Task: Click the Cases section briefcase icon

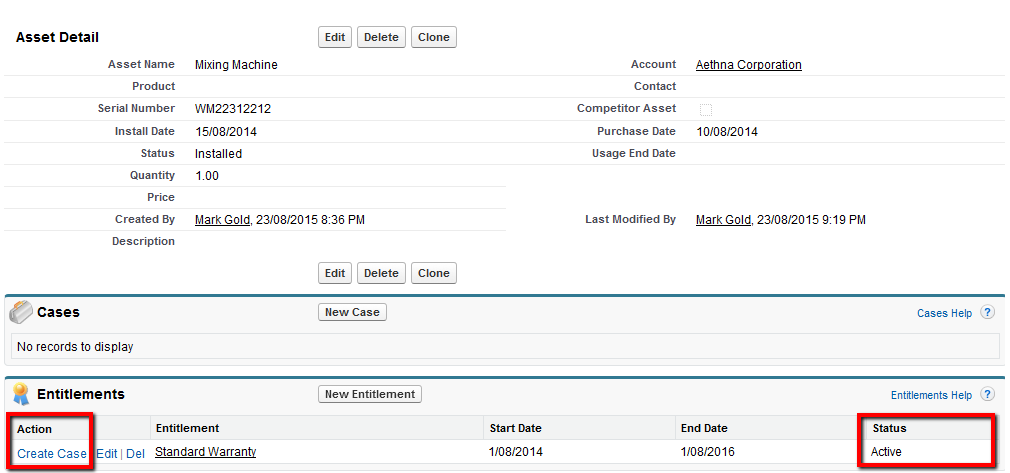Action: click(x=21, y=313)
